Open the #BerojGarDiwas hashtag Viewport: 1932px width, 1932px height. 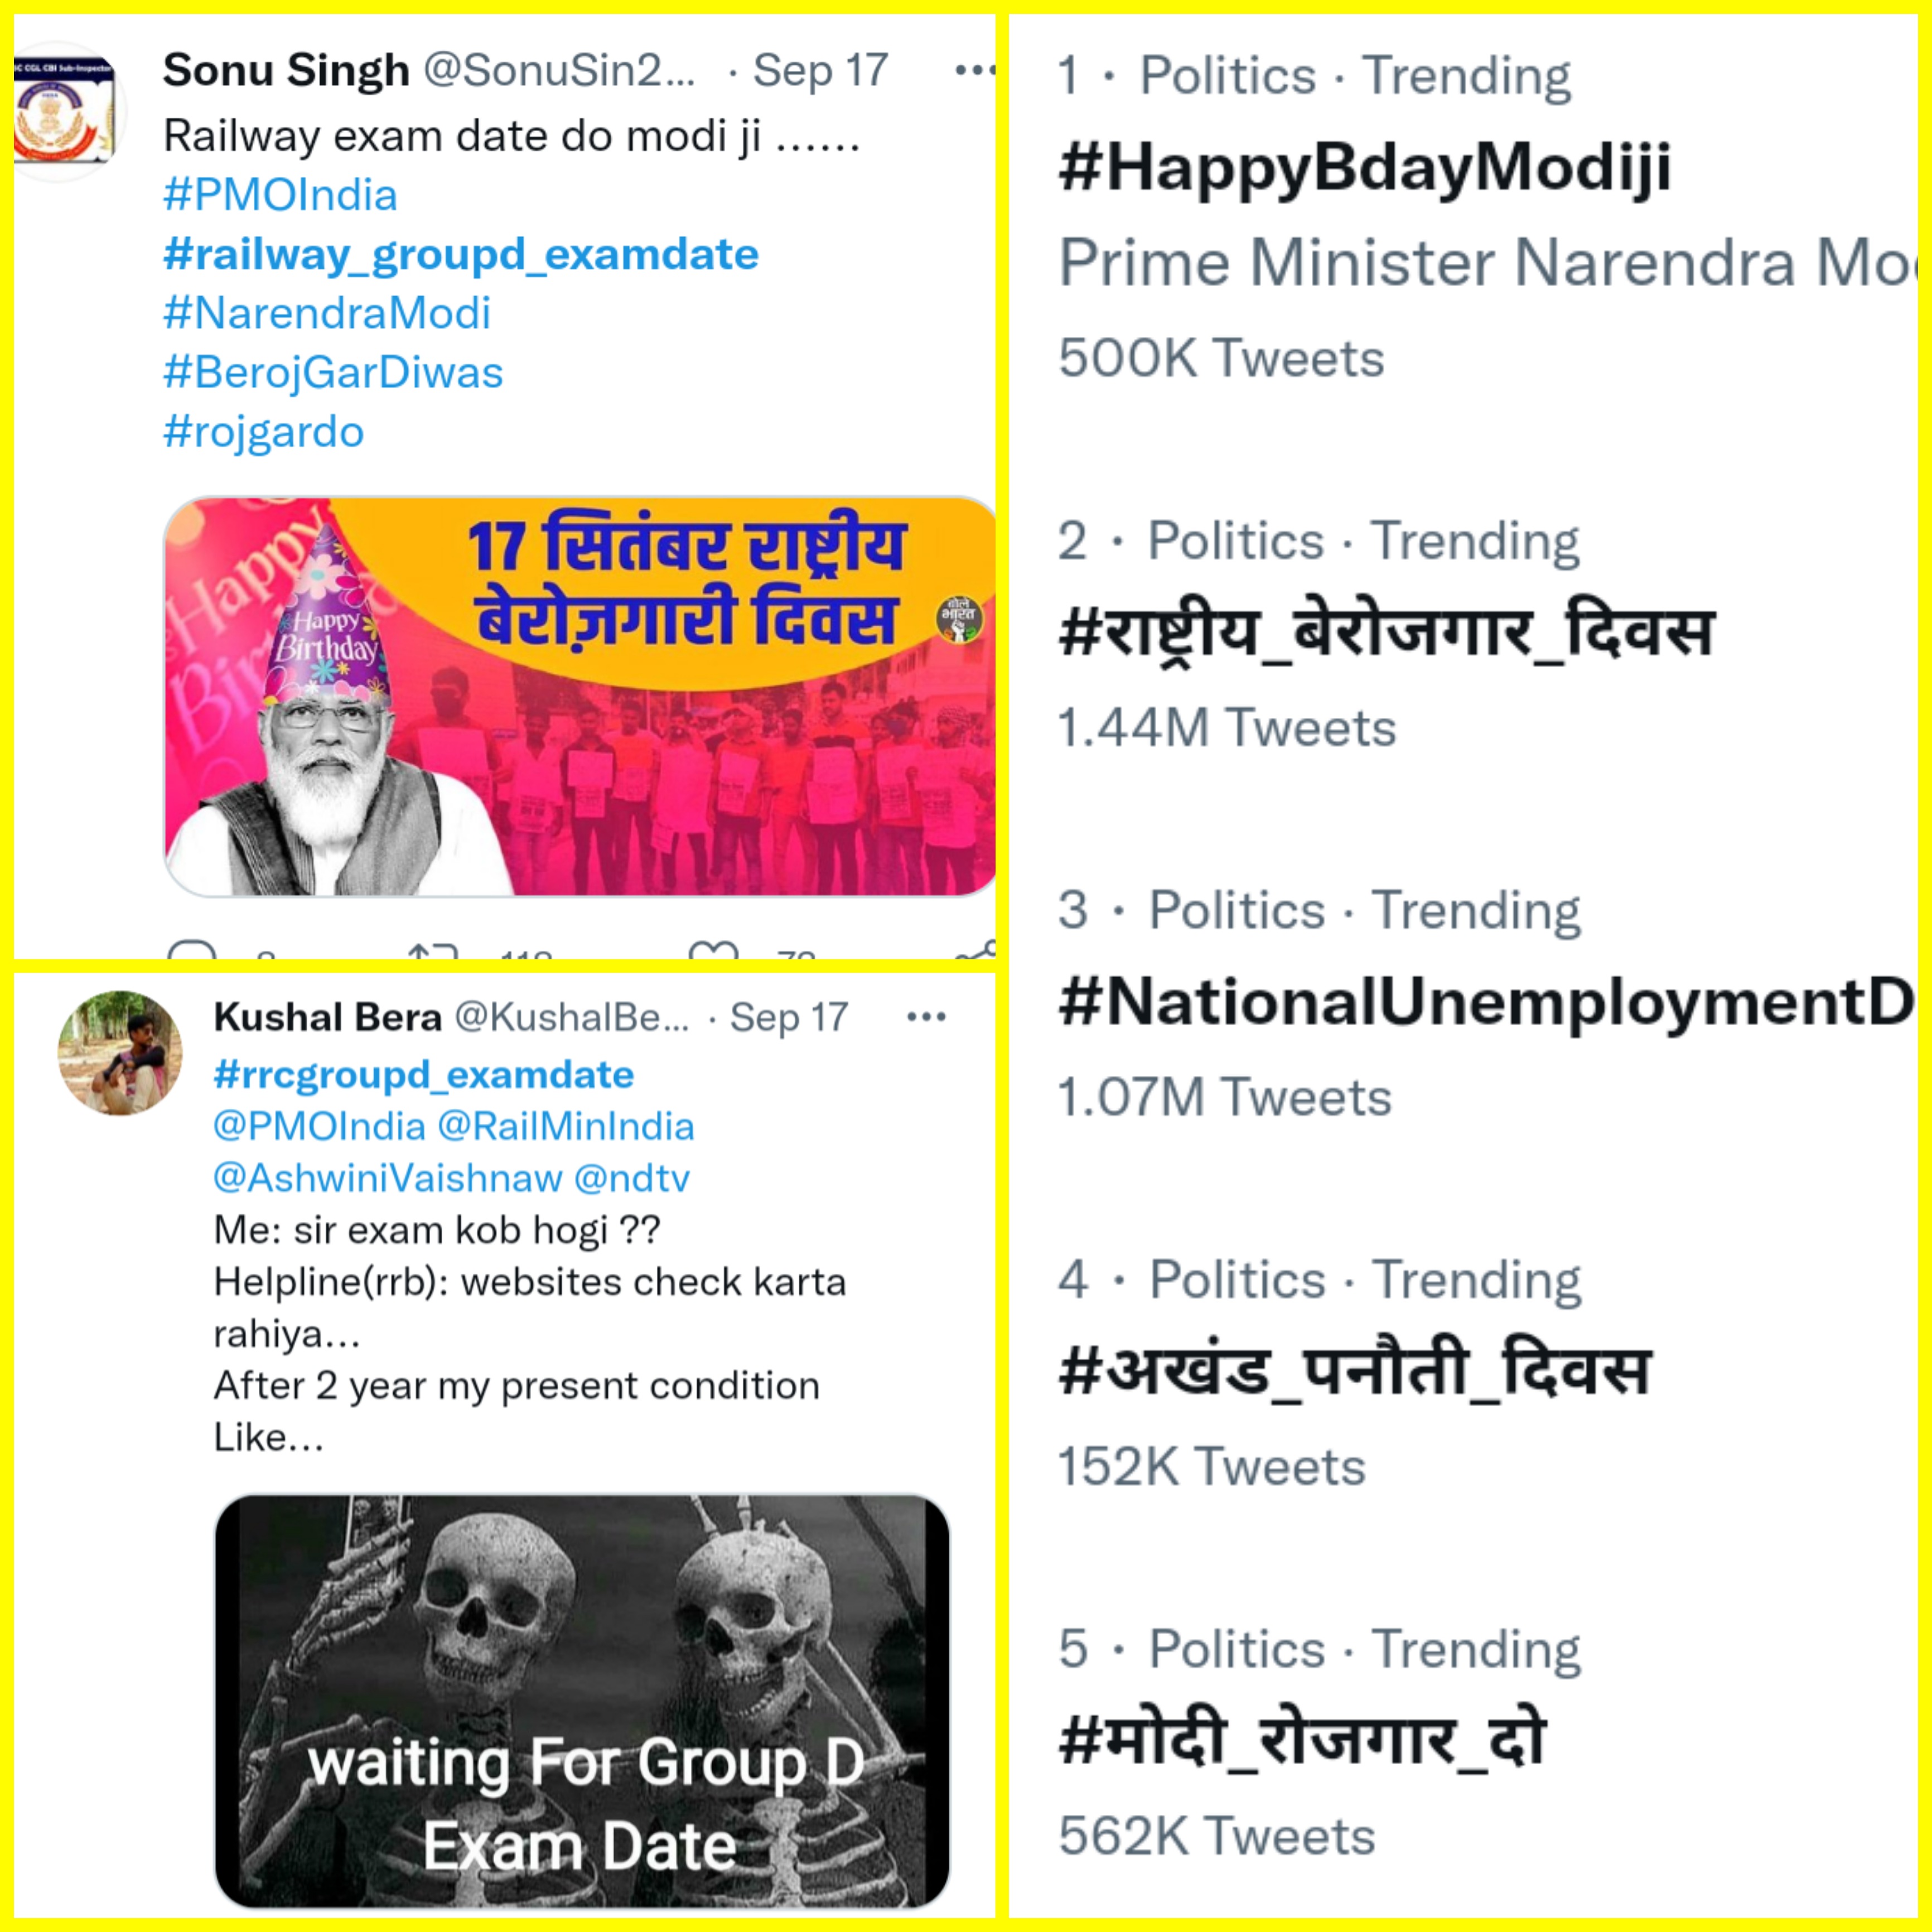click(333, 373)
